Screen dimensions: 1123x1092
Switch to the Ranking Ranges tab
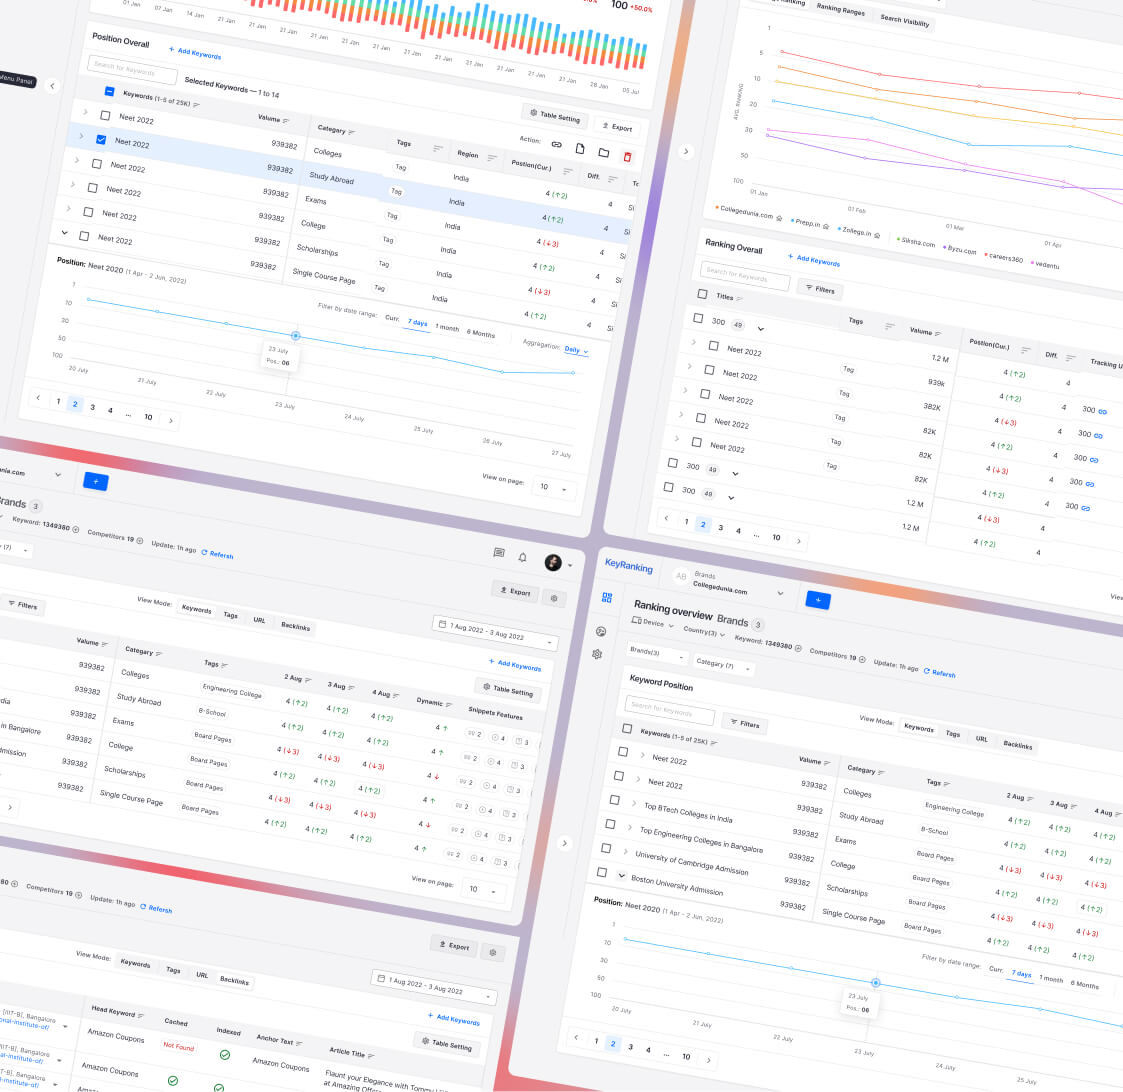click(x=841, y=9)
